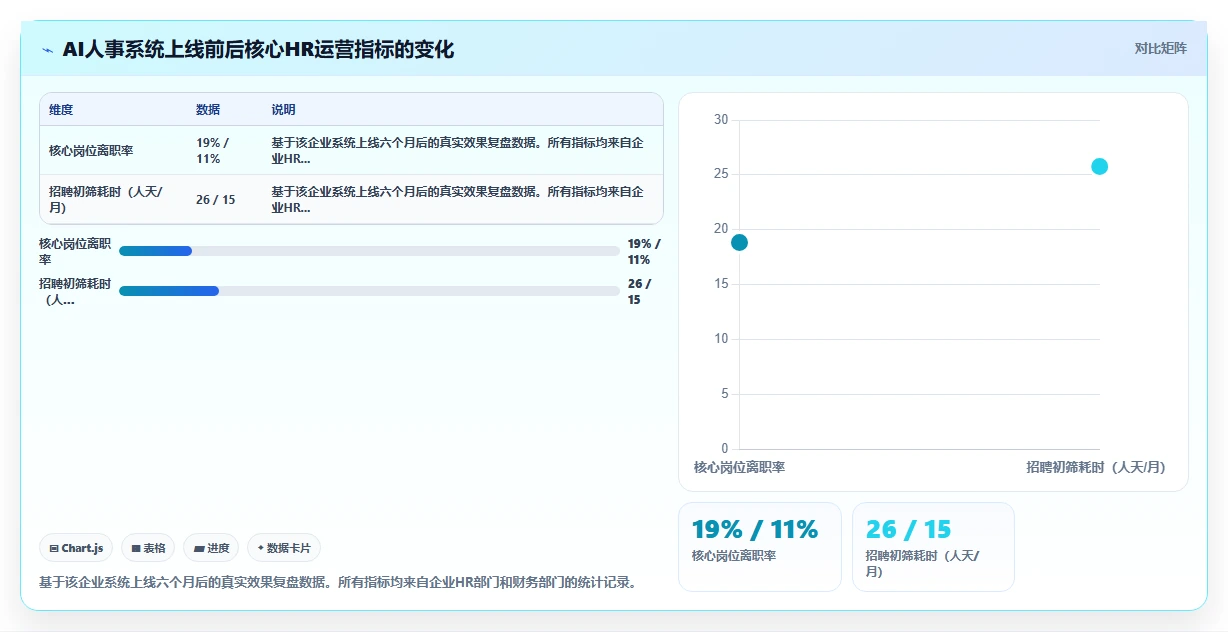Click the lightning icon beside the title
This screenshot has height=632, width=1228.
click(x=47, y=50)
